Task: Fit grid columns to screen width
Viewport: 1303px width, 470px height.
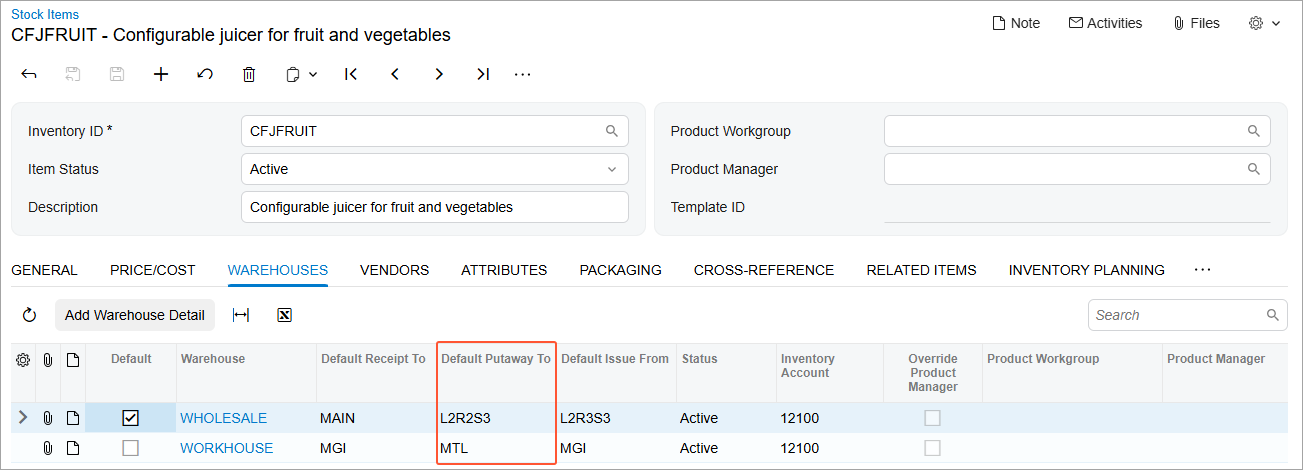Action: [241, 315]
